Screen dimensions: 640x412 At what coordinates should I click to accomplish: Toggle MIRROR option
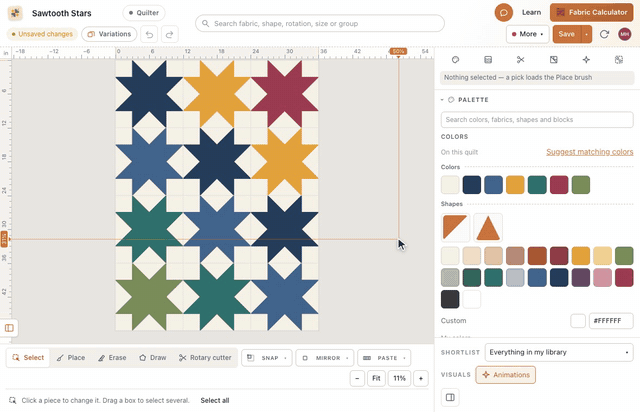click(322, 358)
